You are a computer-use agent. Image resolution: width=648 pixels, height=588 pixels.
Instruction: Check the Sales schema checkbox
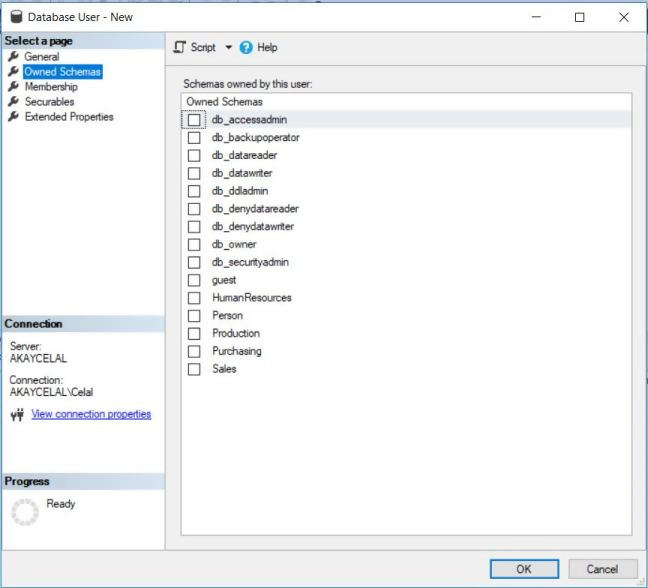194,369
